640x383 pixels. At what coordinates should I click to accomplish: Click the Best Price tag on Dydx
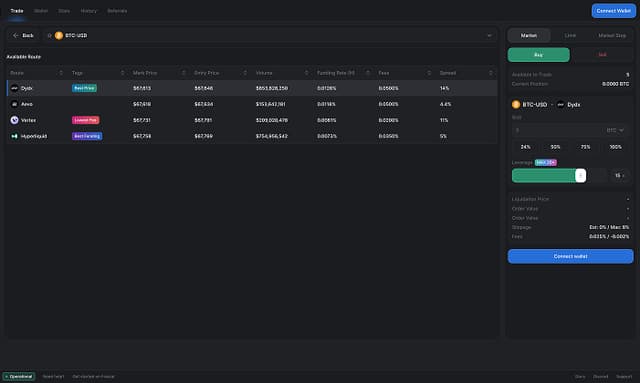coord(84,88)
